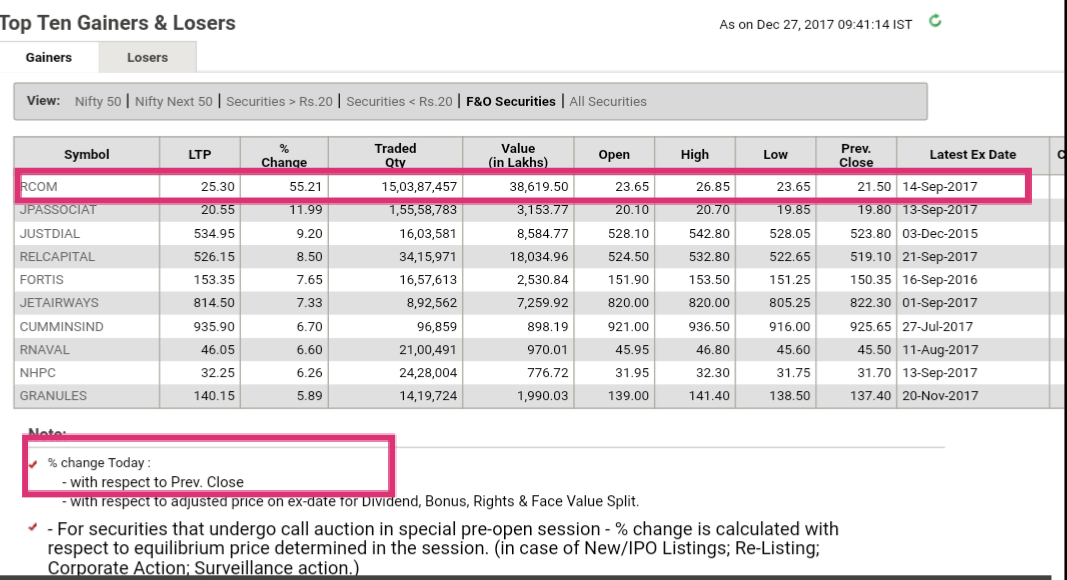Click the As on Dec 27, 2017 timestamp
1067x580 pixels.
815,25
